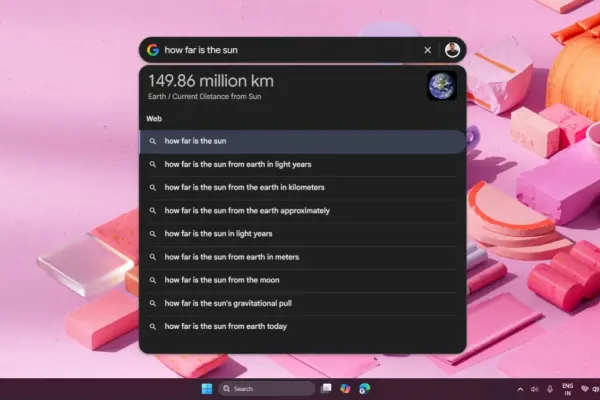Viewport: 600px width, 400px height.
Task: Click the Google logo in the search bar
Action: click(153, 50)
